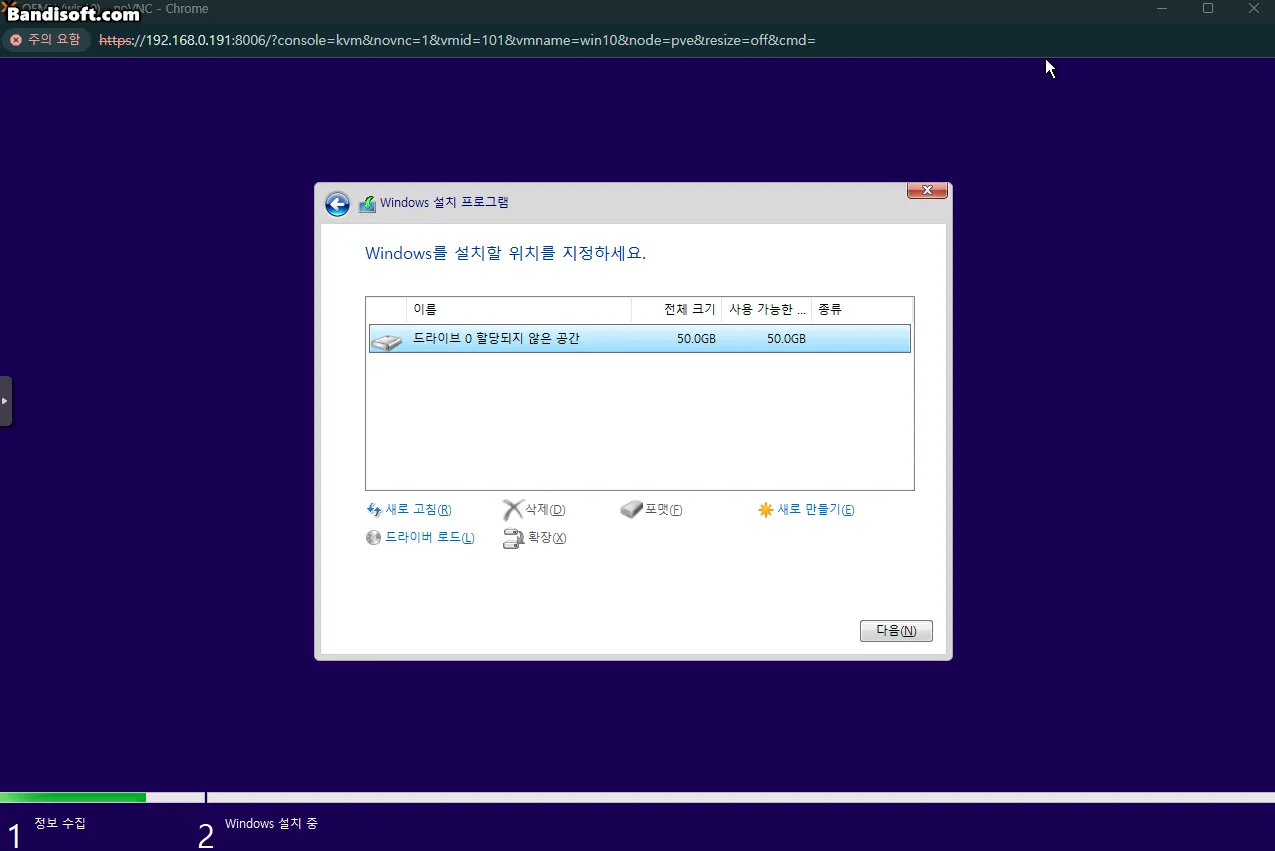
Task: Click the 확장 extend partition icon
Action: click(513, 539)
